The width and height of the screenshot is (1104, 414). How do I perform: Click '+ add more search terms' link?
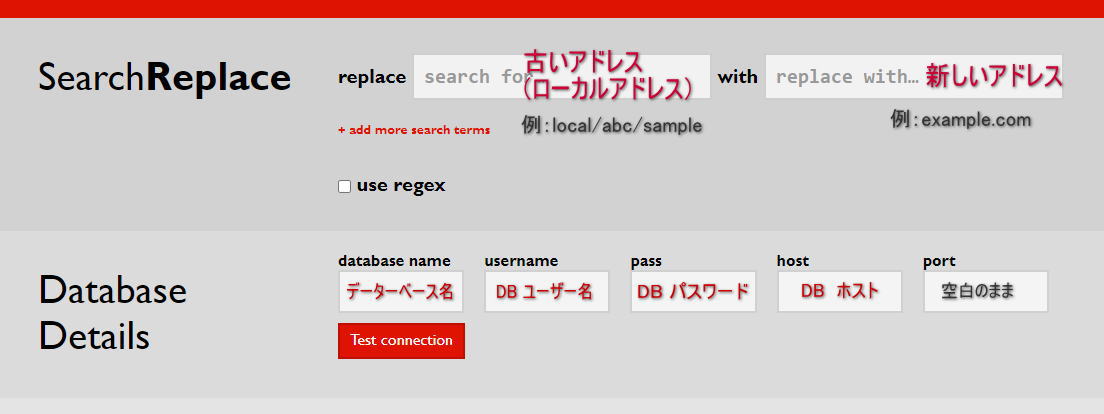coord(414,130)
